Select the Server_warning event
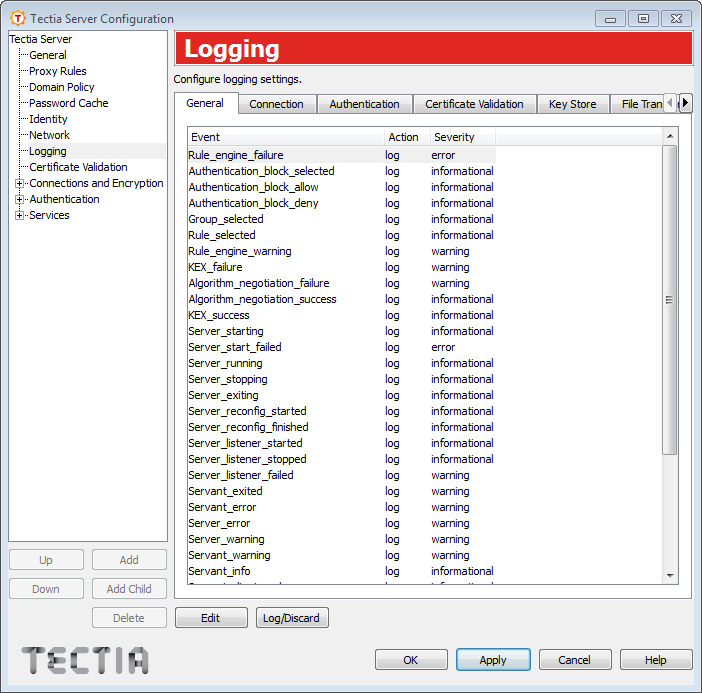 click(342, 539)
